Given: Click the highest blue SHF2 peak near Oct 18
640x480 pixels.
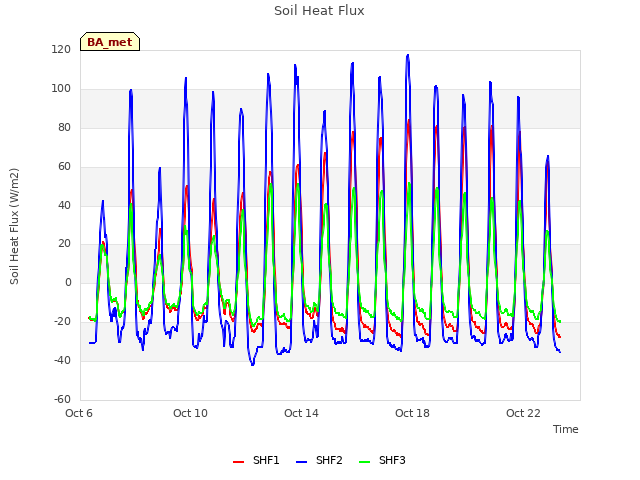Looking at the screenshot, I should point(408,55).
